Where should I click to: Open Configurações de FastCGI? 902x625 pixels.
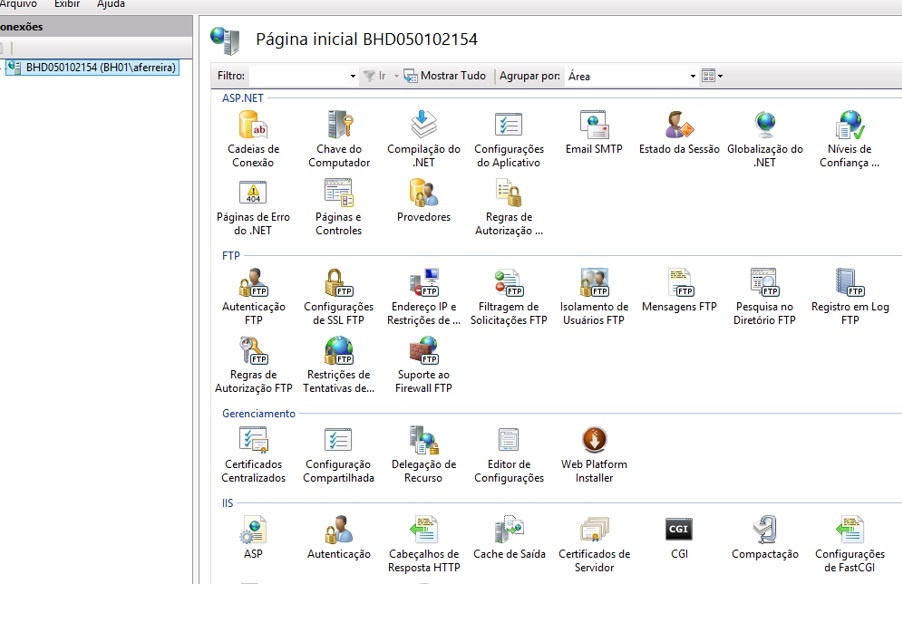pyautogui.click(x=850, y=545)
